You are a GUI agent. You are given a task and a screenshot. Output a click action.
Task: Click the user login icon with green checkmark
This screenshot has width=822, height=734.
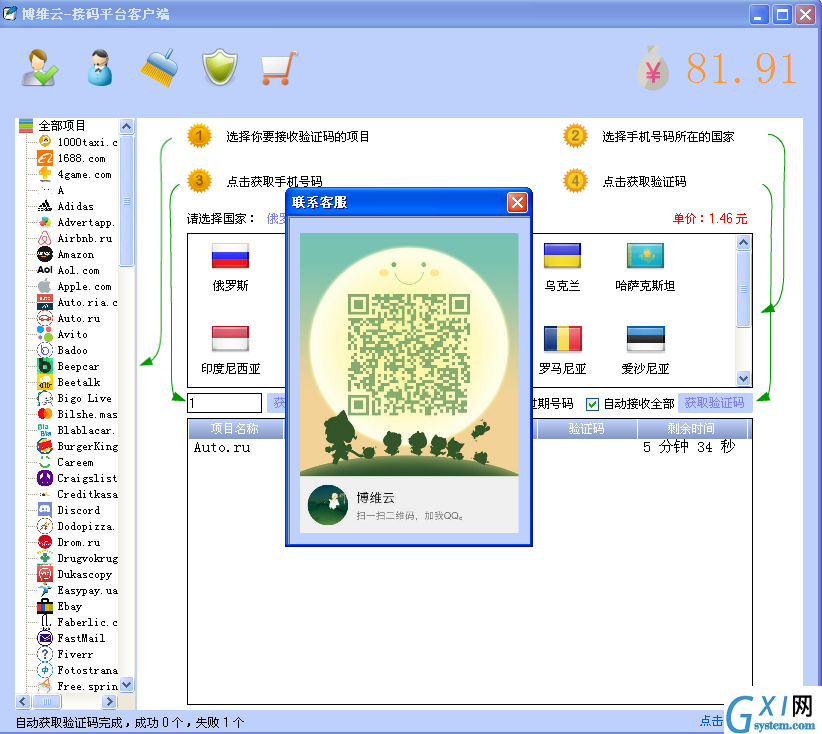pos(39,67)
